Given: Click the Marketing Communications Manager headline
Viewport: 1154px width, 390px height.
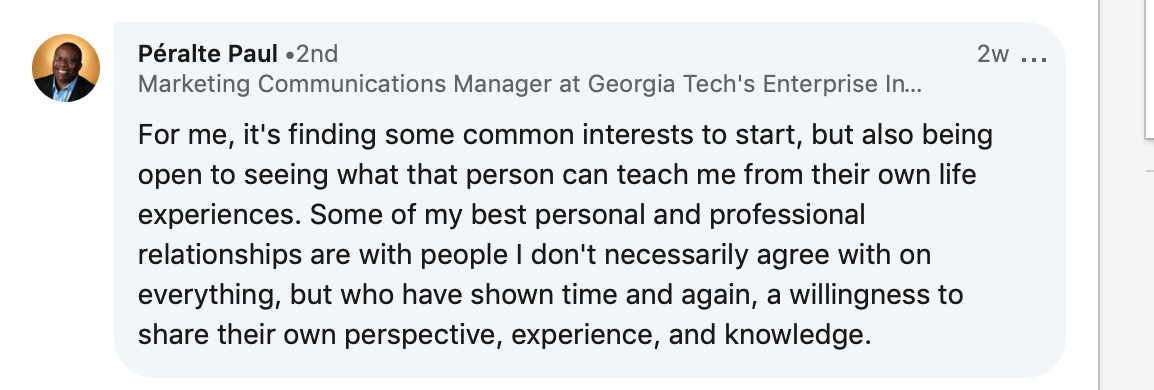Looking at the screenshot, I should pyautogui.click(x=529, y=85).
